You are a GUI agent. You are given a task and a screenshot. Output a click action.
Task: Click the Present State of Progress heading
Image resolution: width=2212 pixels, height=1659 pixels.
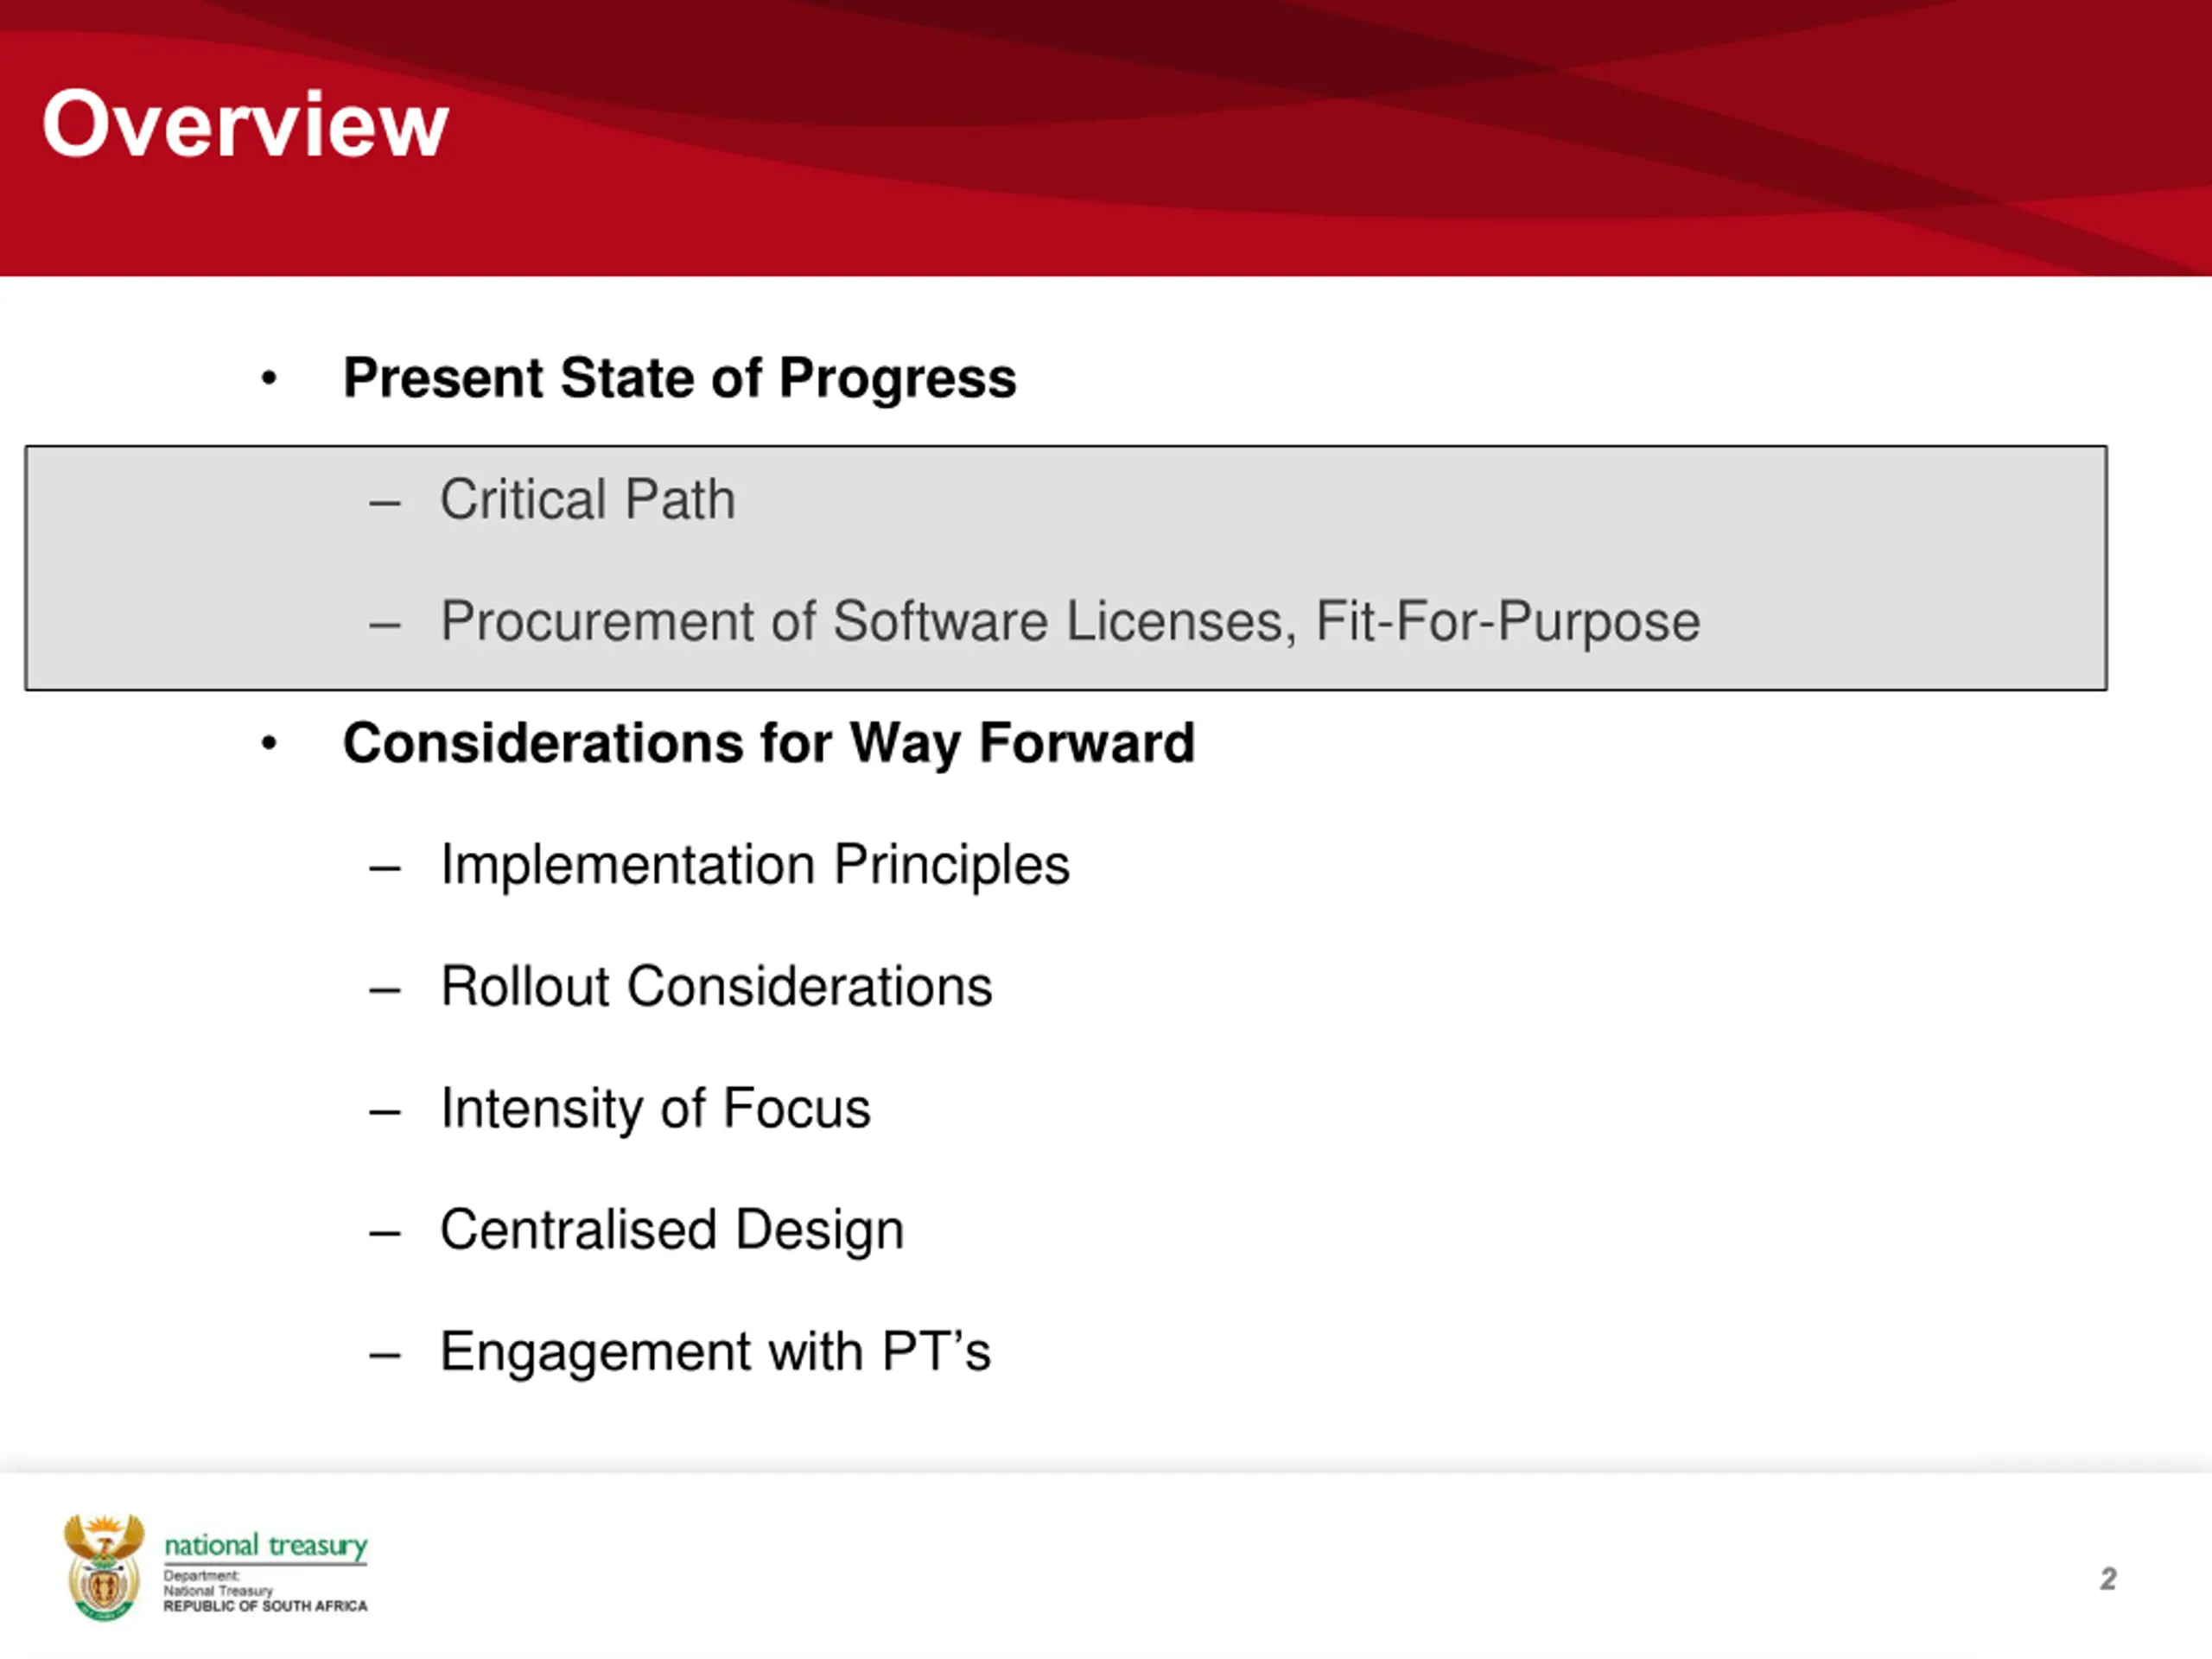pyautogui.click(x=679, y=378)
